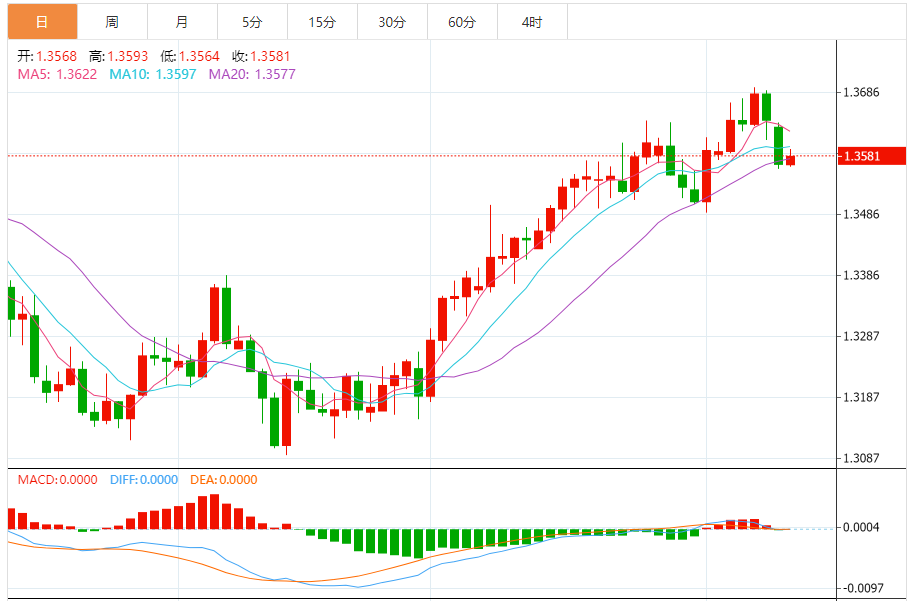The height and width of the screenshot is (601, 916).
Task: Click the 1.3486 price axis label
Action: click(861, 214)
